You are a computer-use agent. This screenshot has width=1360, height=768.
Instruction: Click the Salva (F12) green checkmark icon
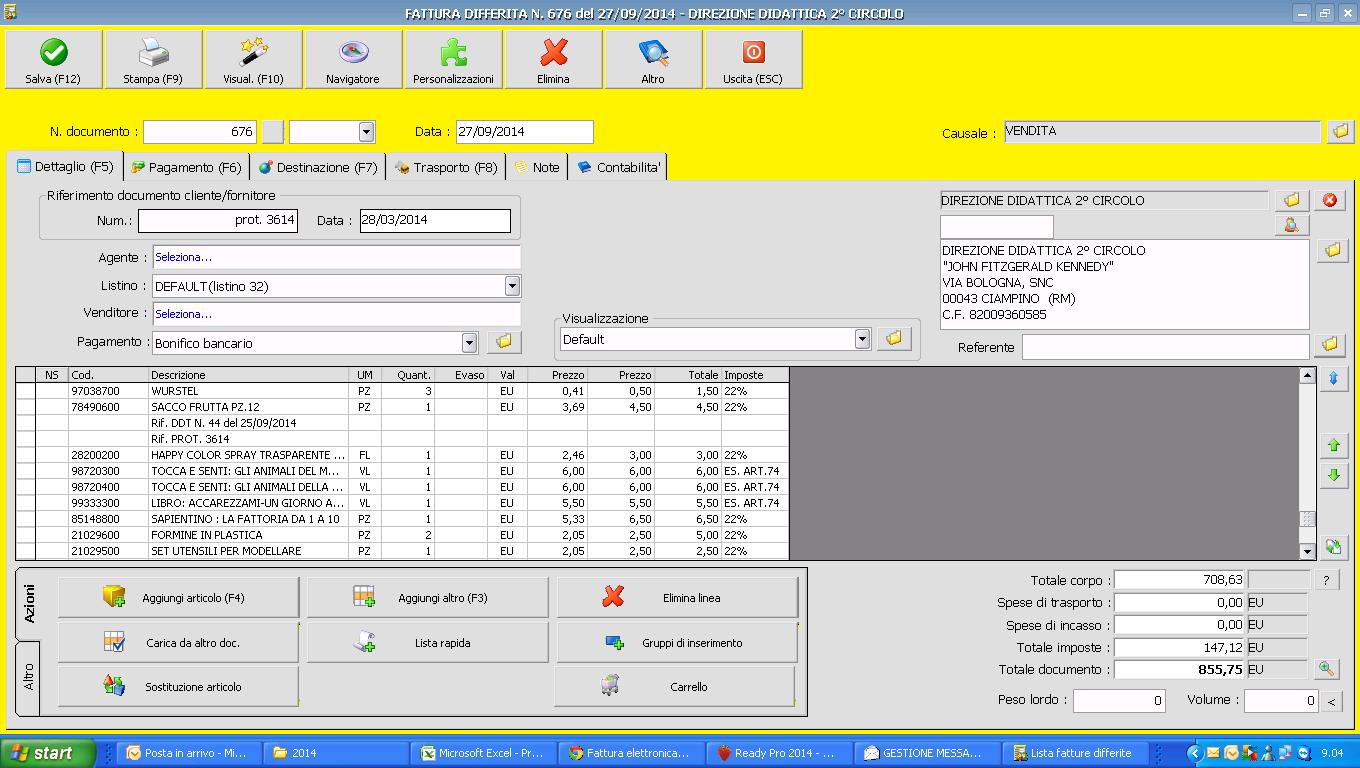coord(53,53)
